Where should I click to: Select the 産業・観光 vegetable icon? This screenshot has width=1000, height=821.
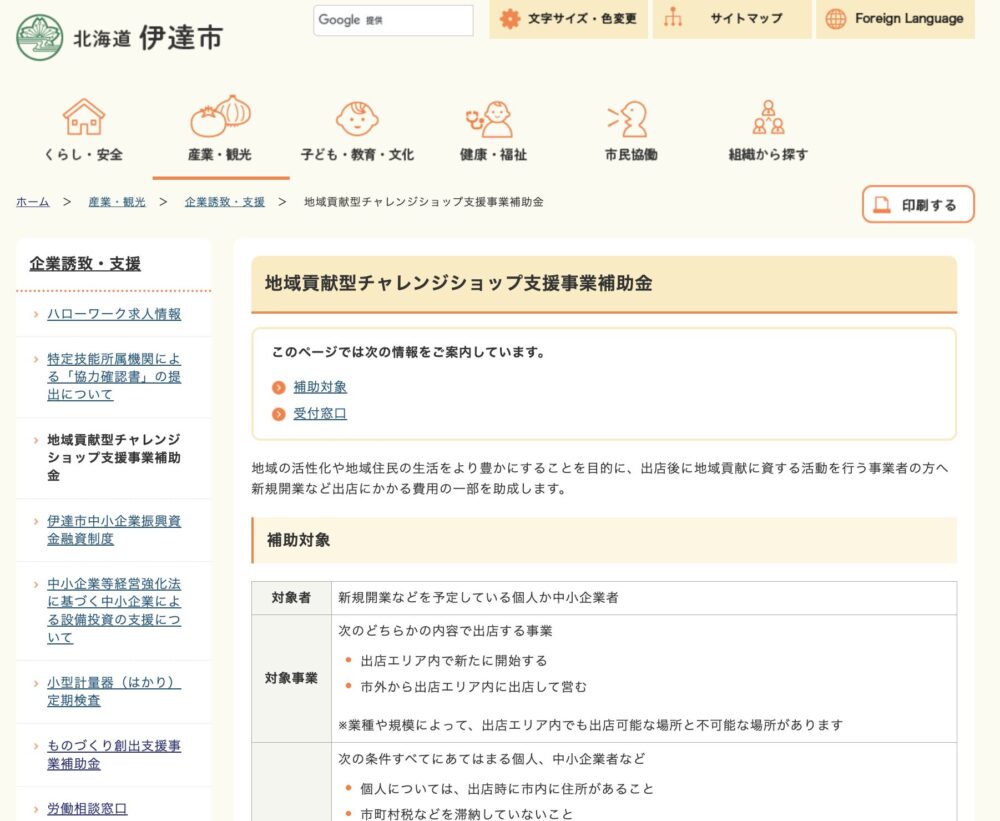tap(220, 116)
